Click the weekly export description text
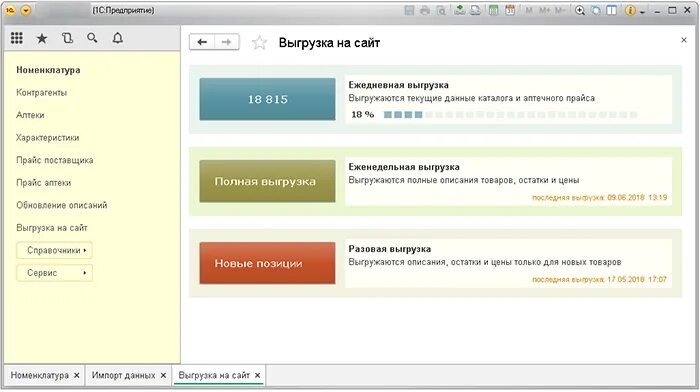This screenshot has height=392, width=700. click(464, 180)
